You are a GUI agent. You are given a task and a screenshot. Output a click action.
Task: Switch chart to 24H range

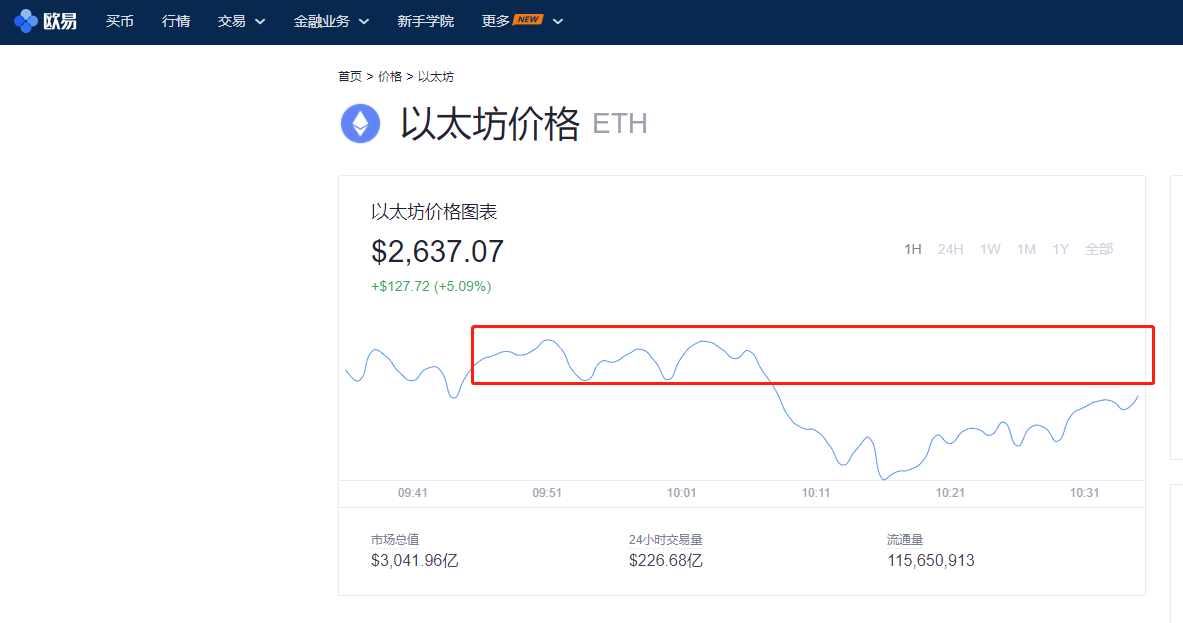950,249
